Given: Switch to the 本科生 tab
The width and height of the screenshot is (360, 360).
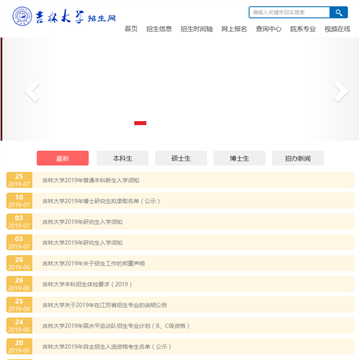Looking at the screenshot, I should tap(123, 158).
